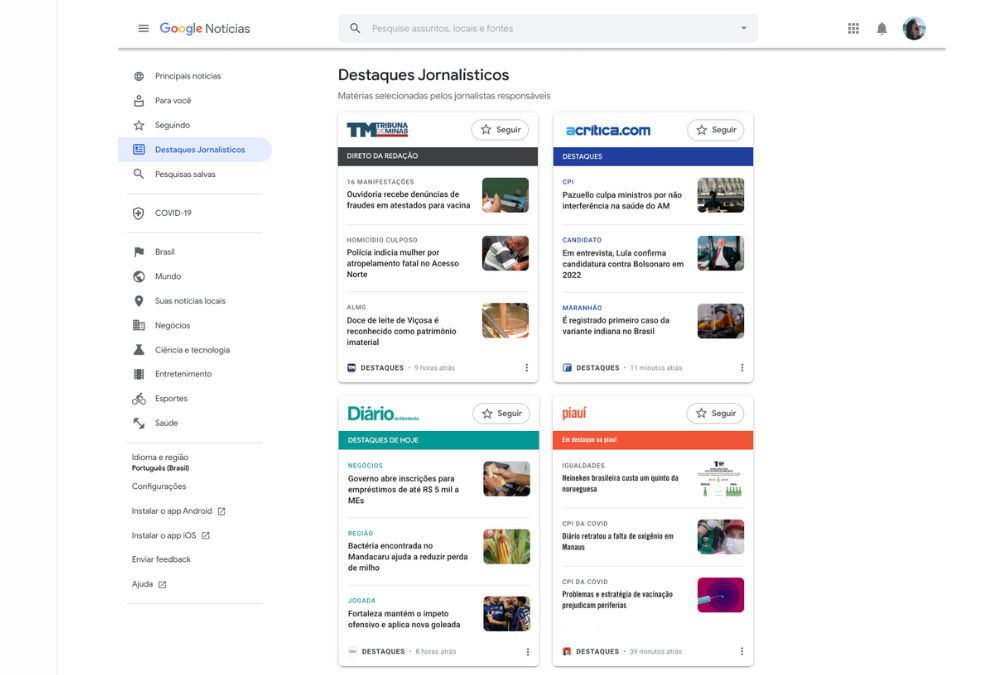Click Enviar feedback
Image resolution: width=990 pixels, height=675 pixels.
point(161,559)
